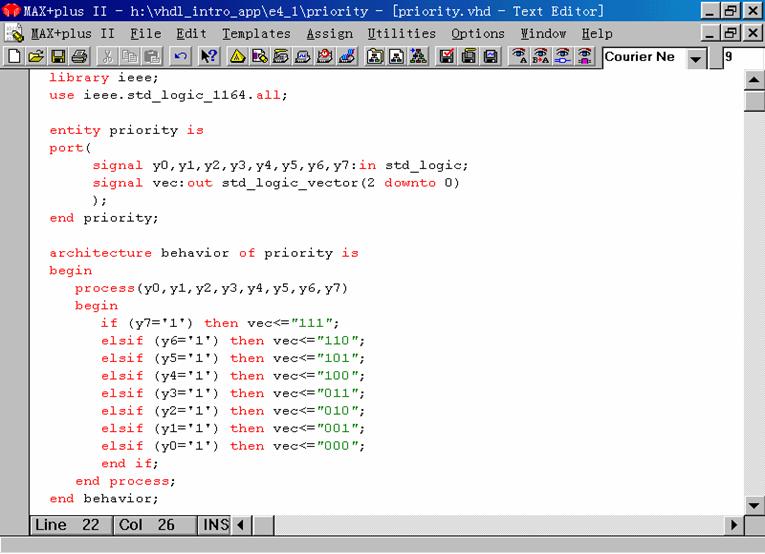This screenshot has height=554, width=765.
Task: Click the Col 26 status field
Action: tap(155, 525)
